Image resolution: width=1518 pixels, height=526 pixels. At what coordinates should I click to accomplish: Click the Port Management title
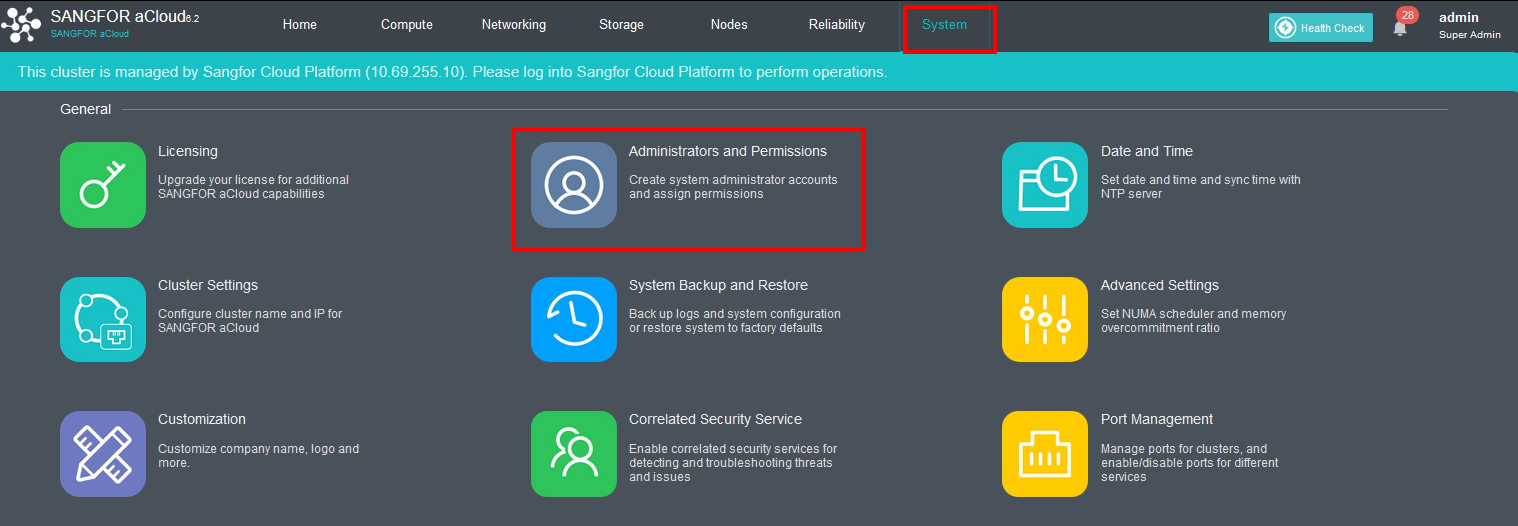point(1157,419)
